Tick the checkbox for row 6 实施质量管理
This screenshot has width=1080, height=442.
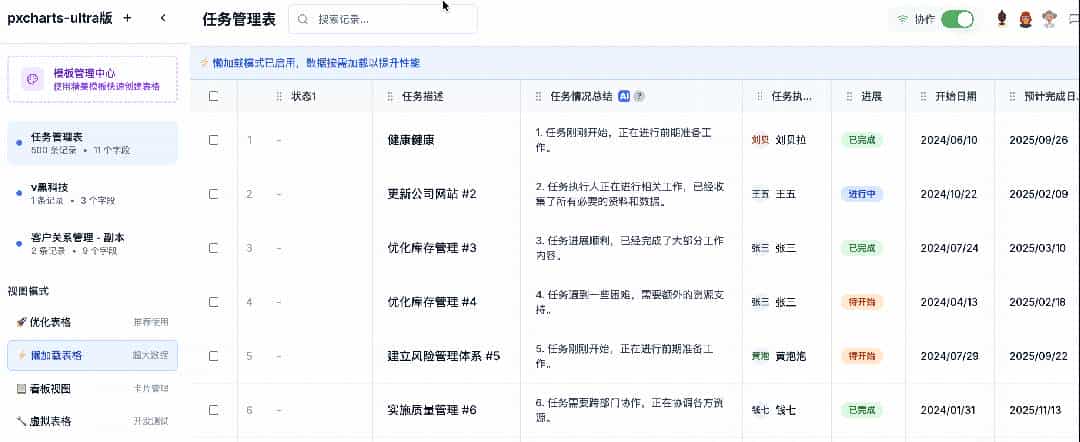[x=214, y=410]
